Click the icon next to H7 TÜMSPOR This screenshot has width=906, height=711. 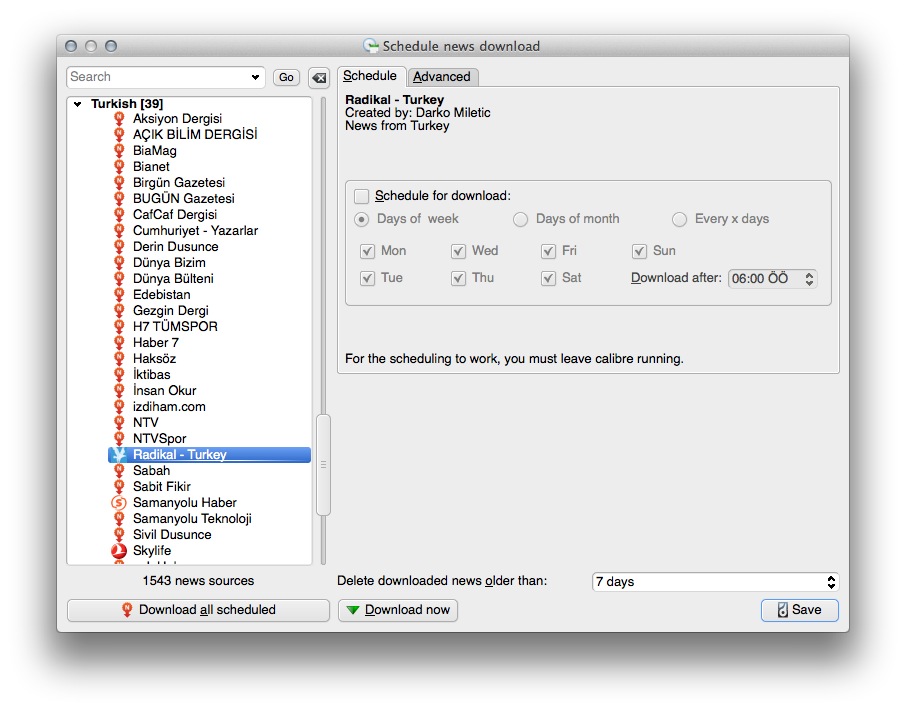[x=119, y=326]
